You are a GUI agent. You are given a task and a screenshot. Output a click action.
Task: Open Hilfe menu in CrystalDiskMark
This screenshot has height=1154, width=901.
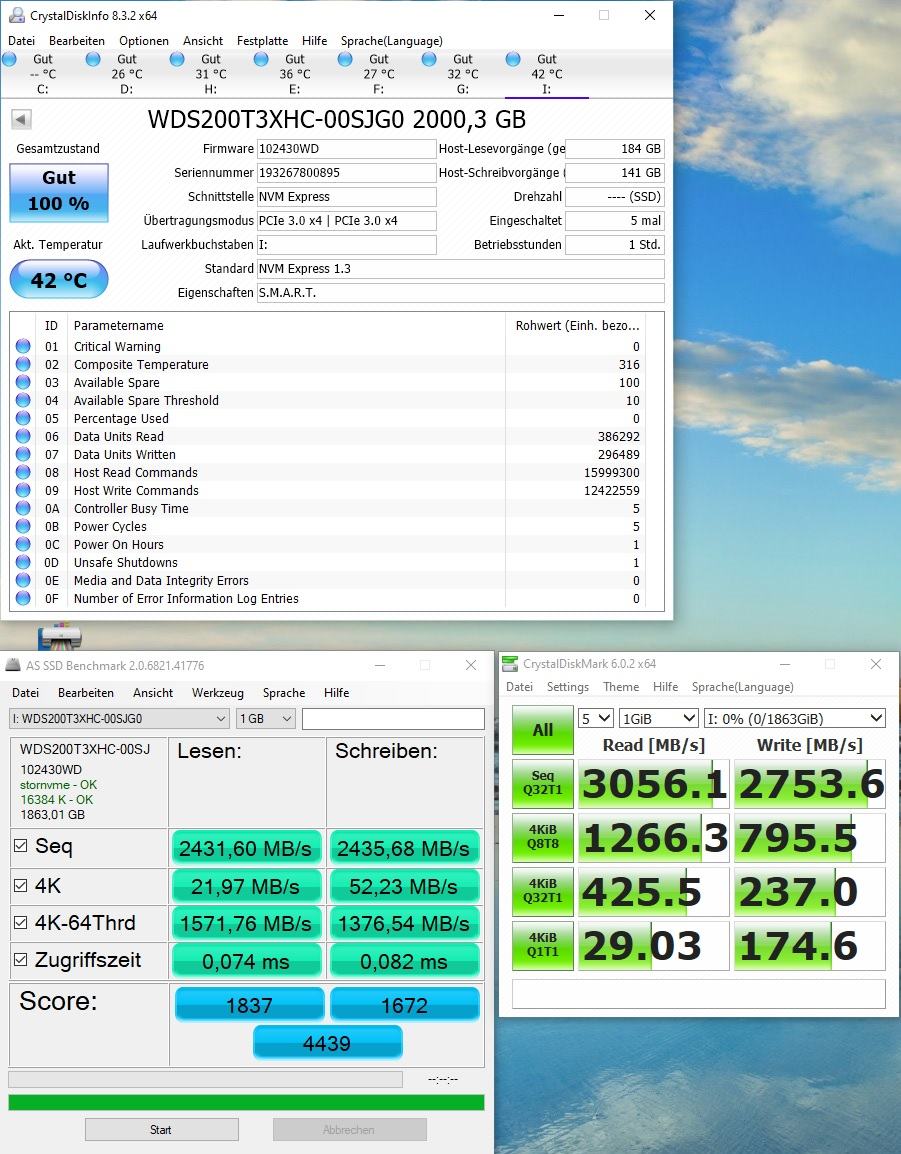pyautogui.click(x=665, y=687)
